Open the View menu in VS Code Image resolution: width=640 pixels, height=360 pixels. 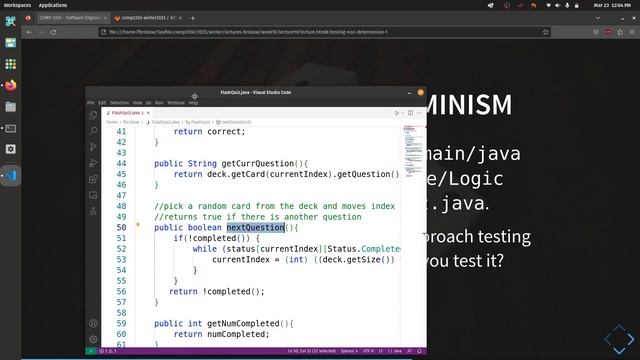coord(138,103)
